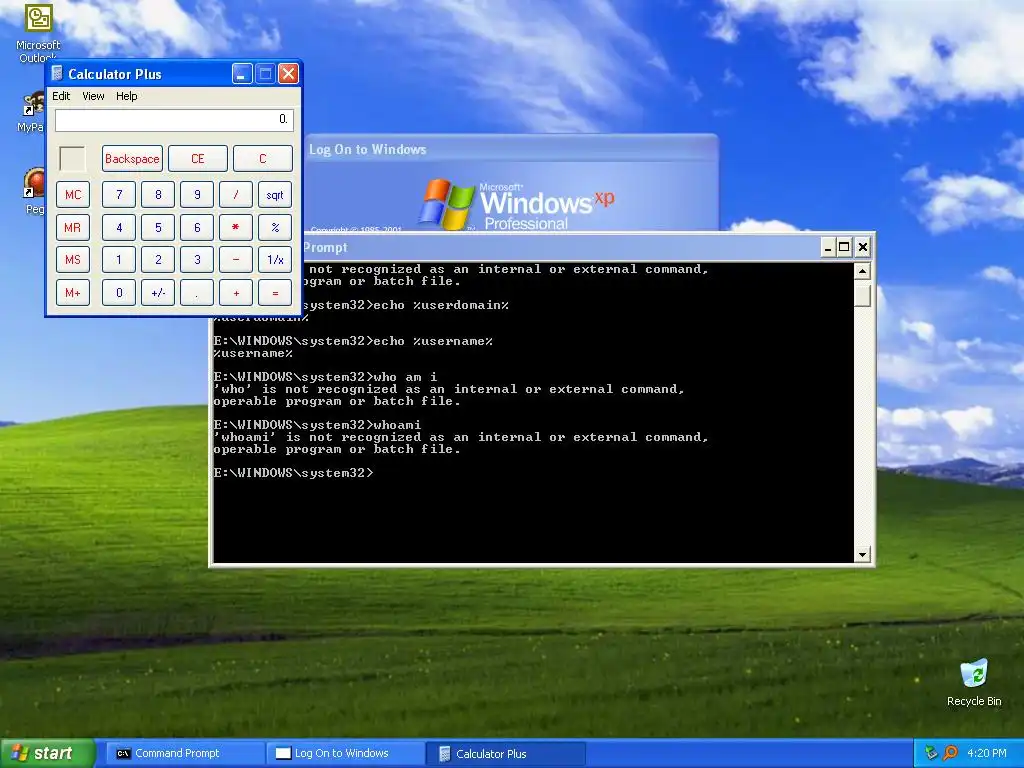Click the minus (-) button
The height and width of the screenshot is (768, 1024).
pos(236,260)
